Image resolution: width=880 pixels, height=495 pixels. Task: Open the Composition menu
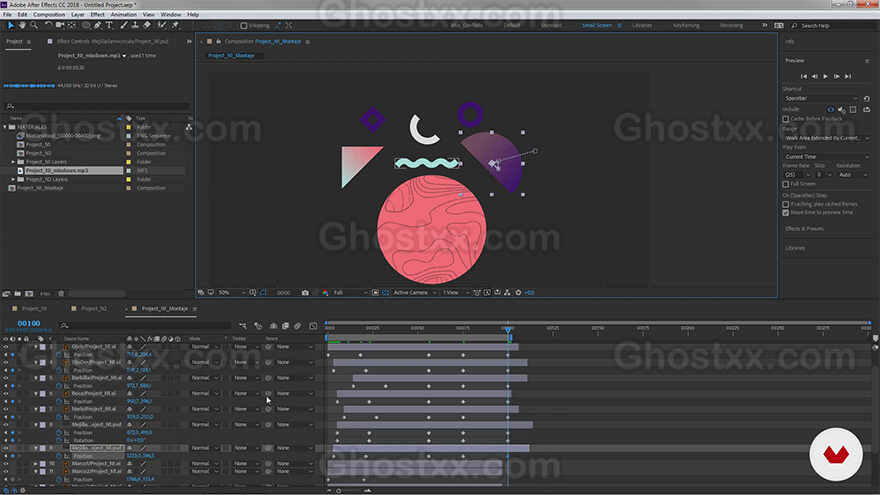(x=49, y=15)
